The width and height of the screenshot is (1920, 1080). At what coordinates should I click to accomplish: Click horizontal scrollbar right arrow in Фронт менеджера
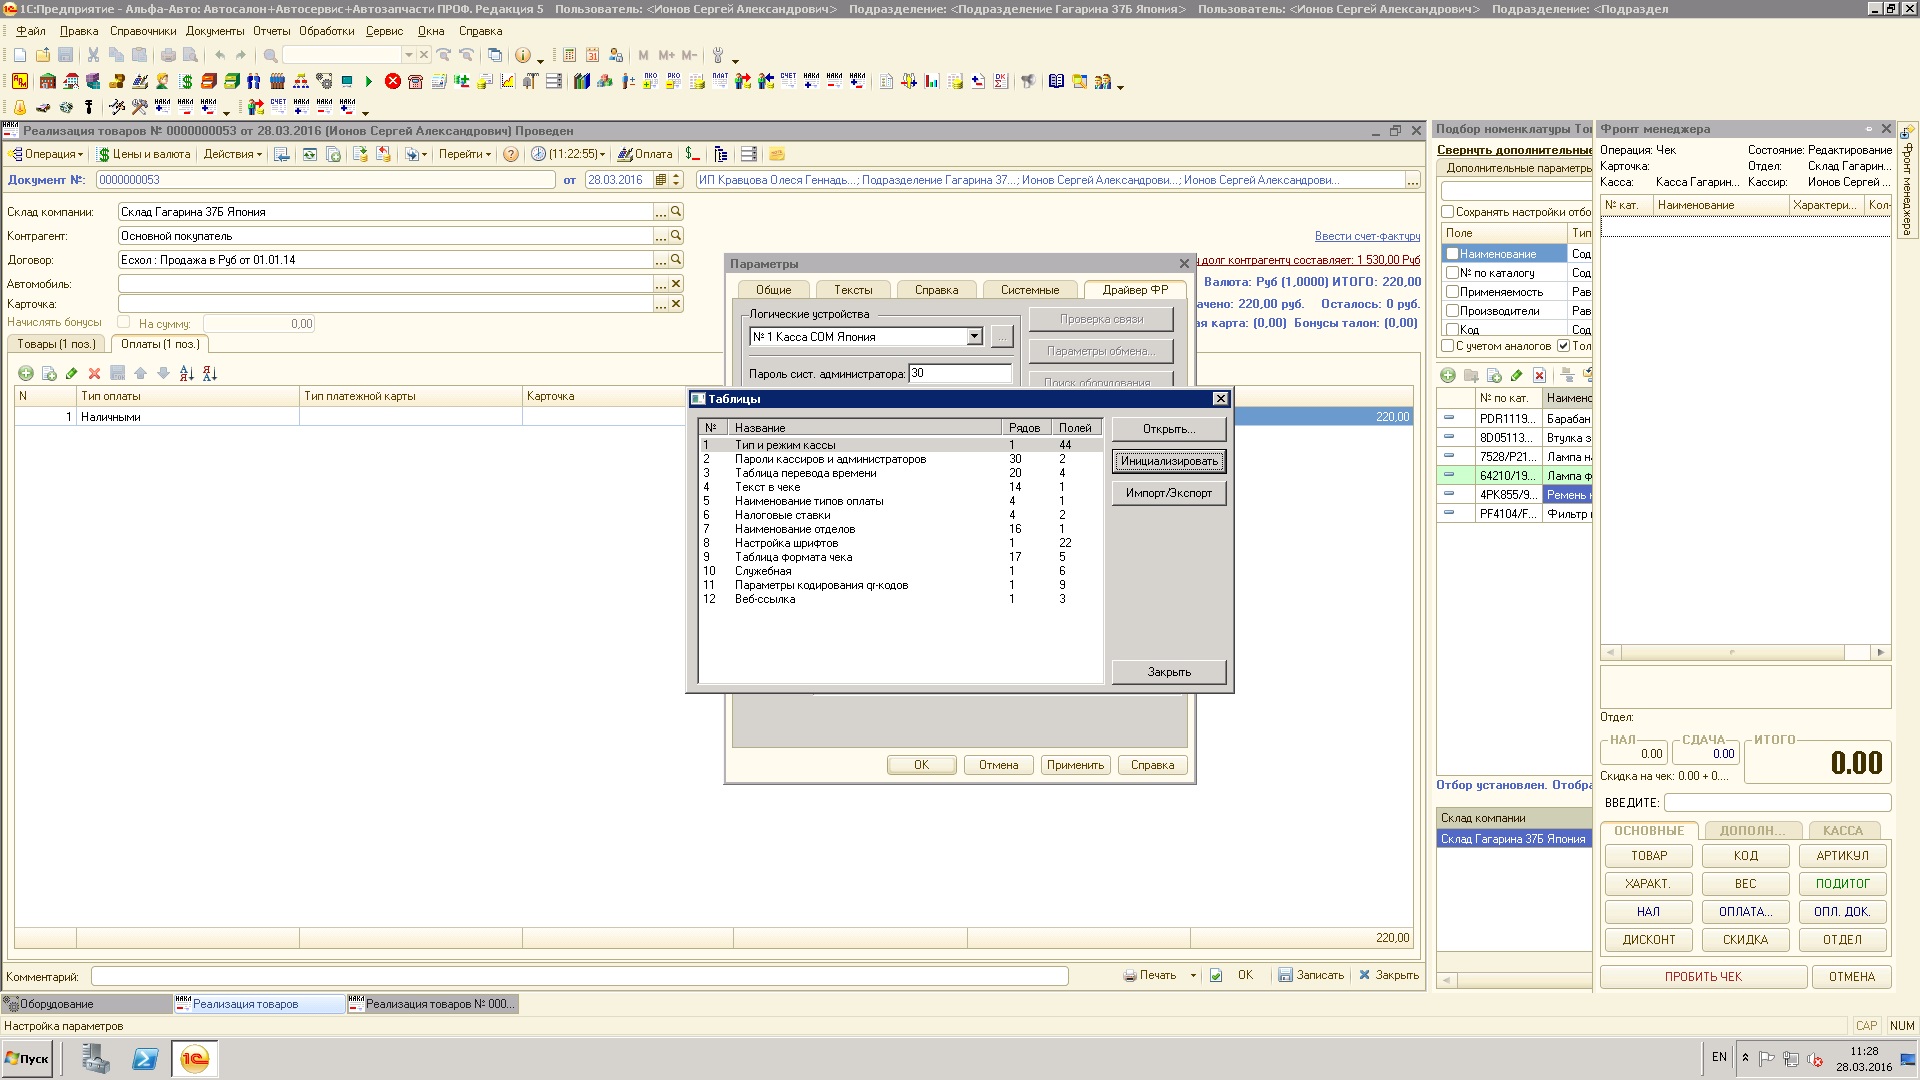tap(1880, 652)
